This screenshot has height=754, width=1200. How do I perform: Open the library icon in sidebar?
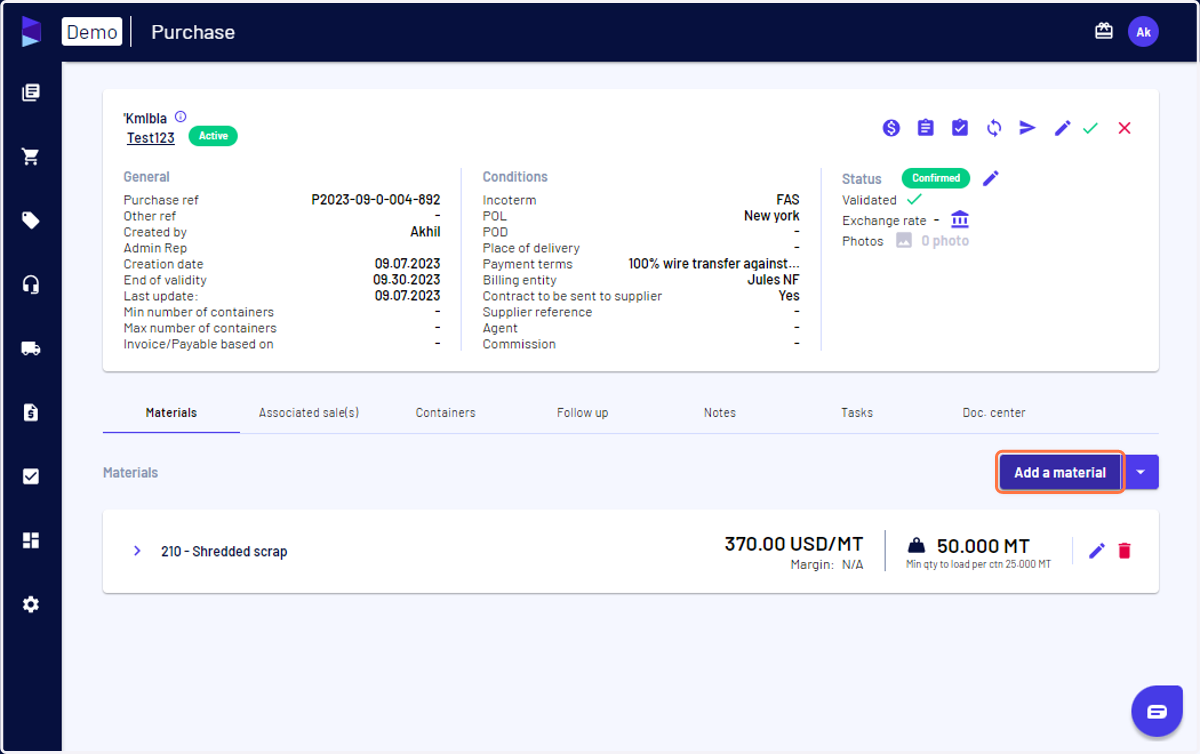coord(31,93)
